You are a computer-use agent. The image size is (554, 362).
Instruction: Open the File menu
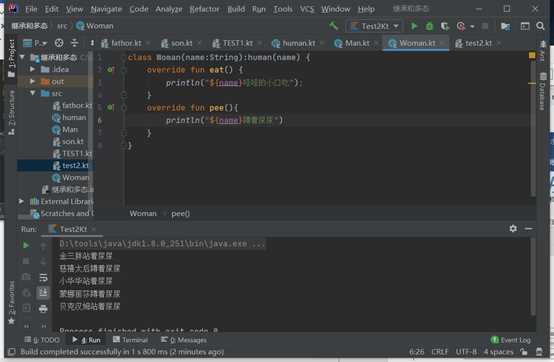[x=31, y=9]
